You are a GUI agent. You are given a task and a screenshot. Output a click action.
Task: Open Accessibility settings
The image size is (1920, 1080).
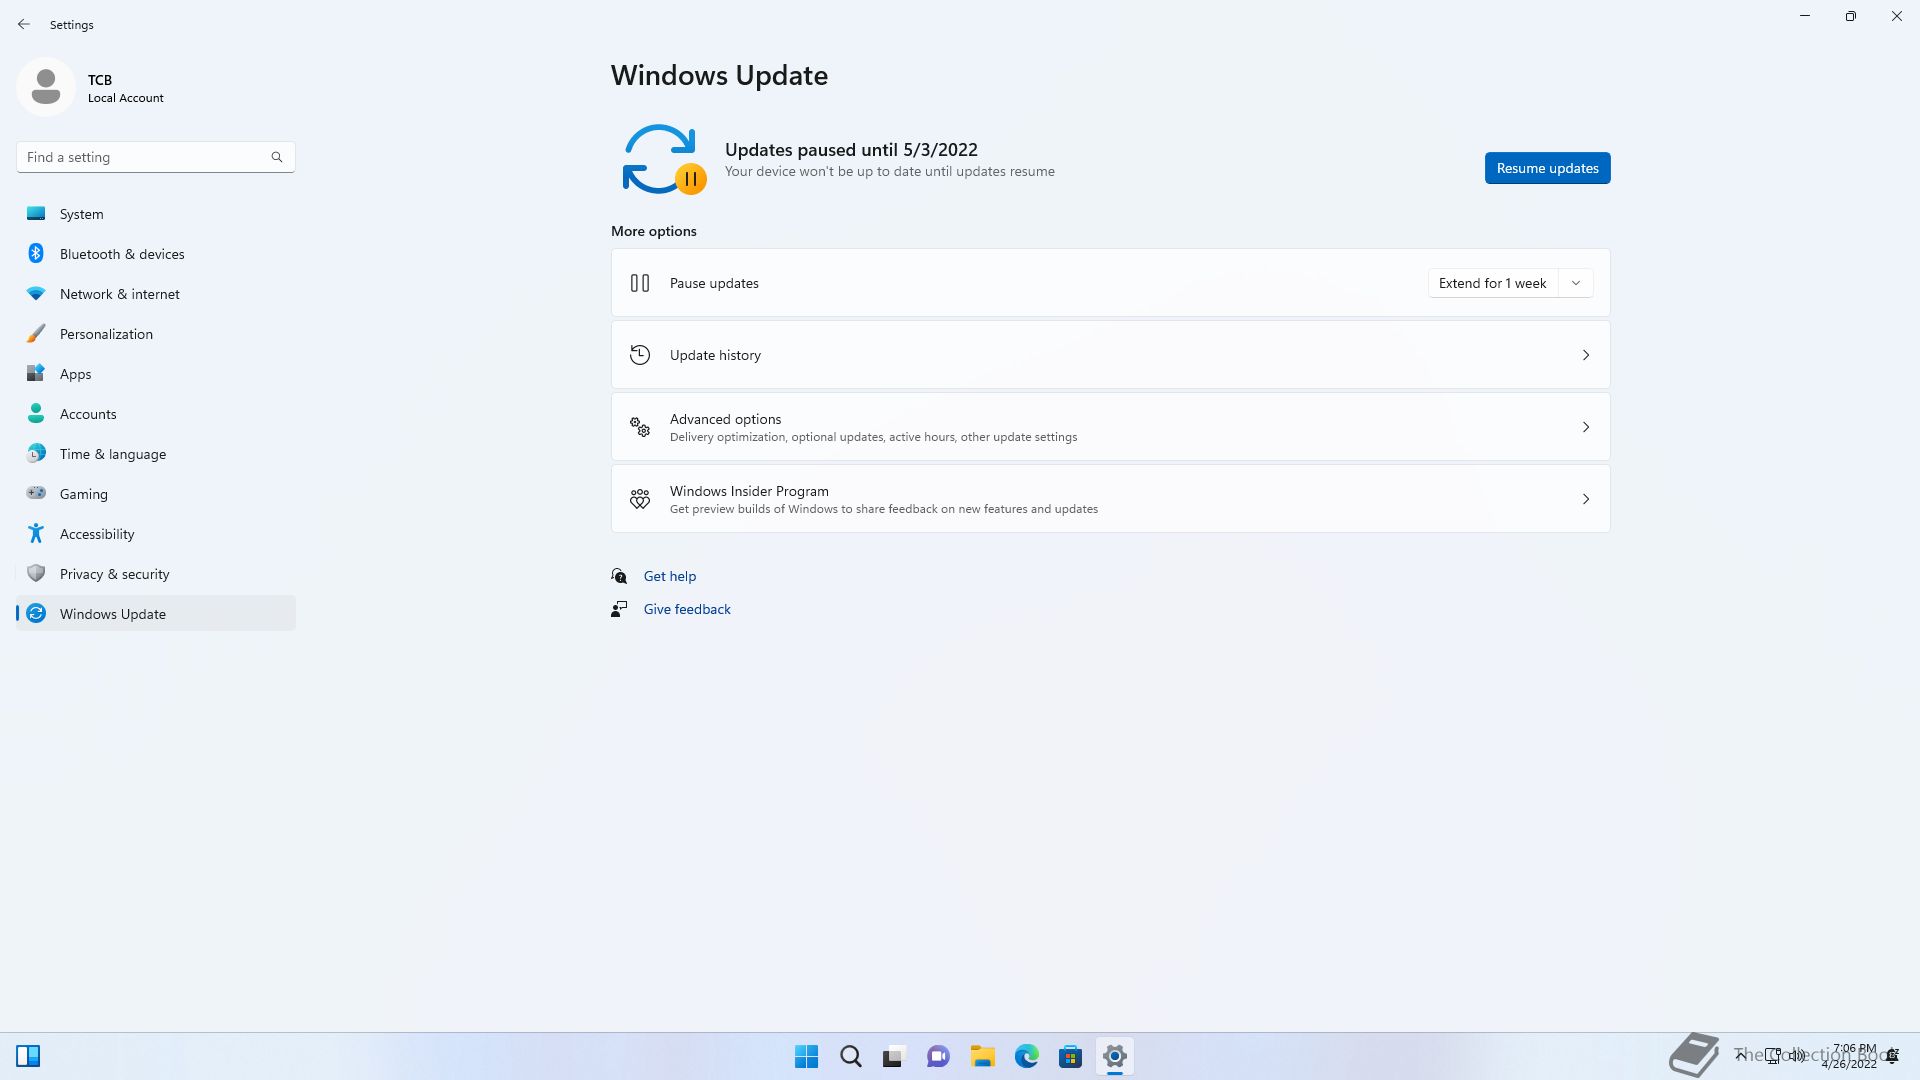[x=156, y=534]
